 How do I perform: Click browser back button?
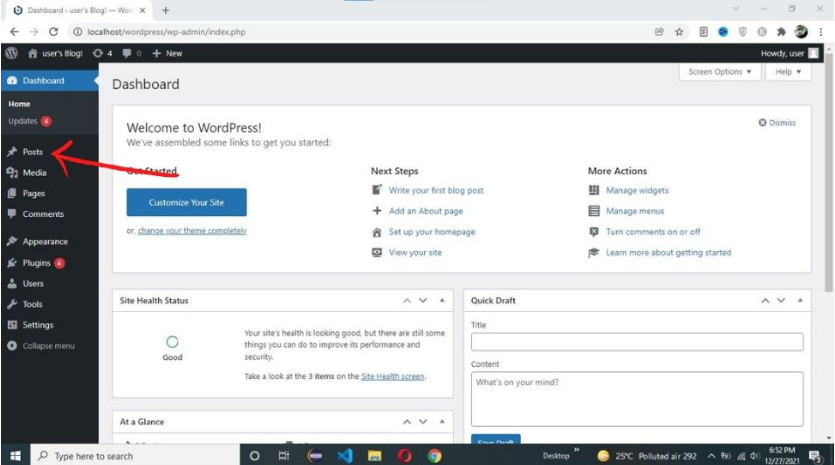(14, 32)
